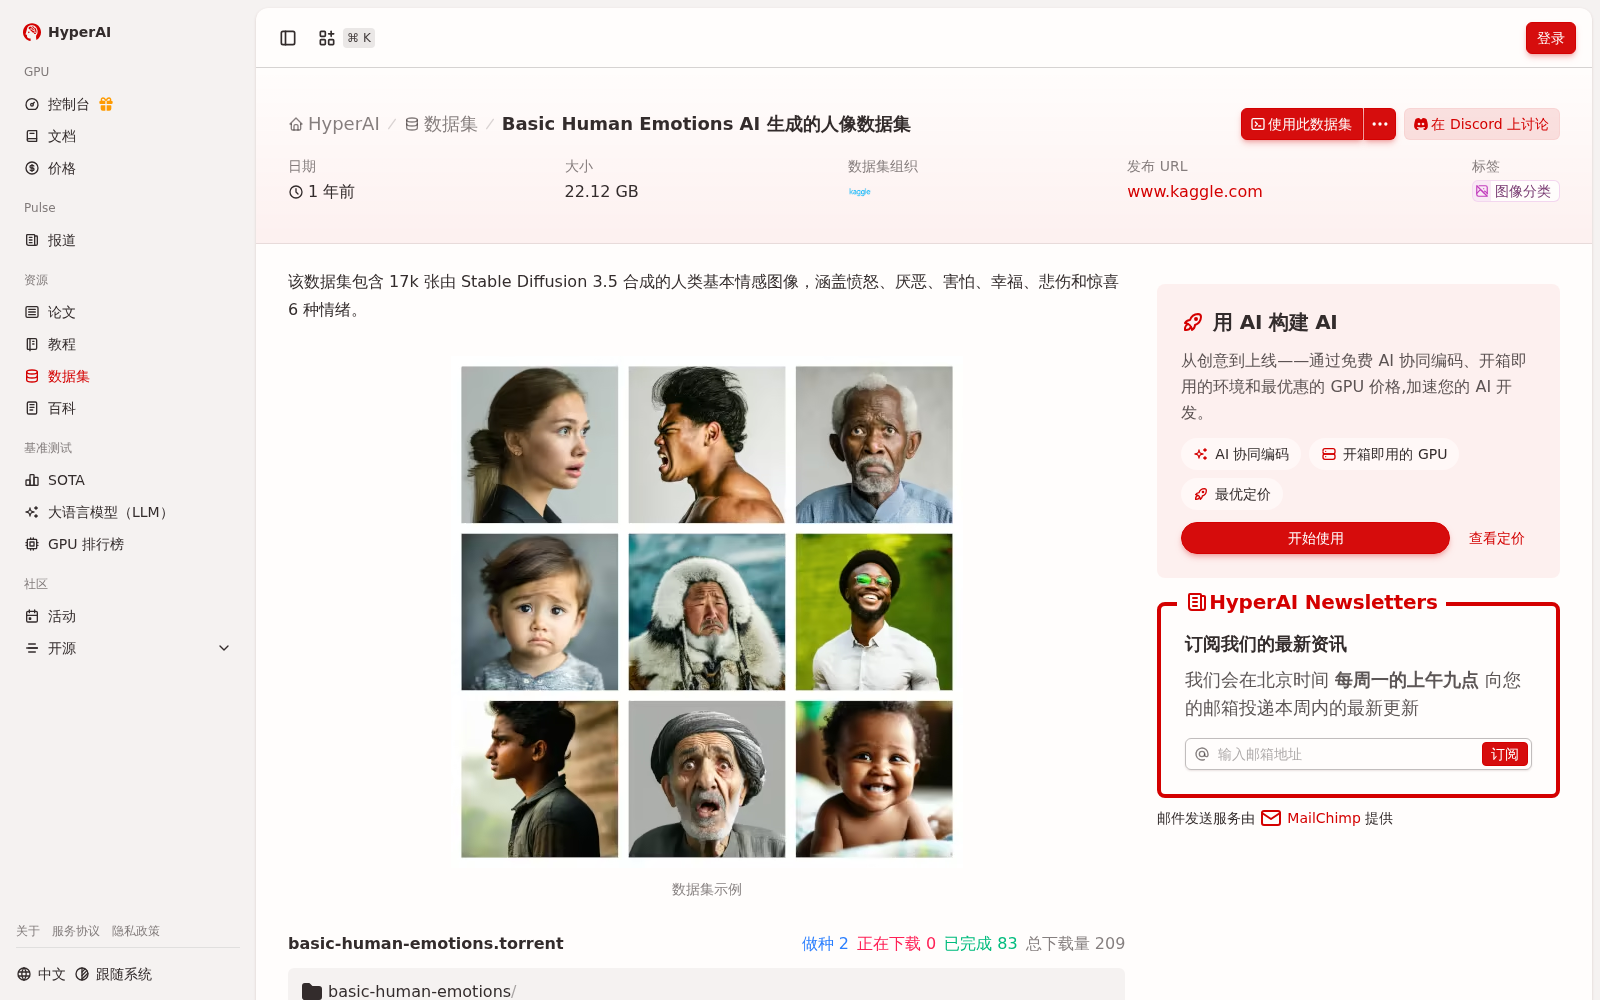Click the globe language icon

24,974
